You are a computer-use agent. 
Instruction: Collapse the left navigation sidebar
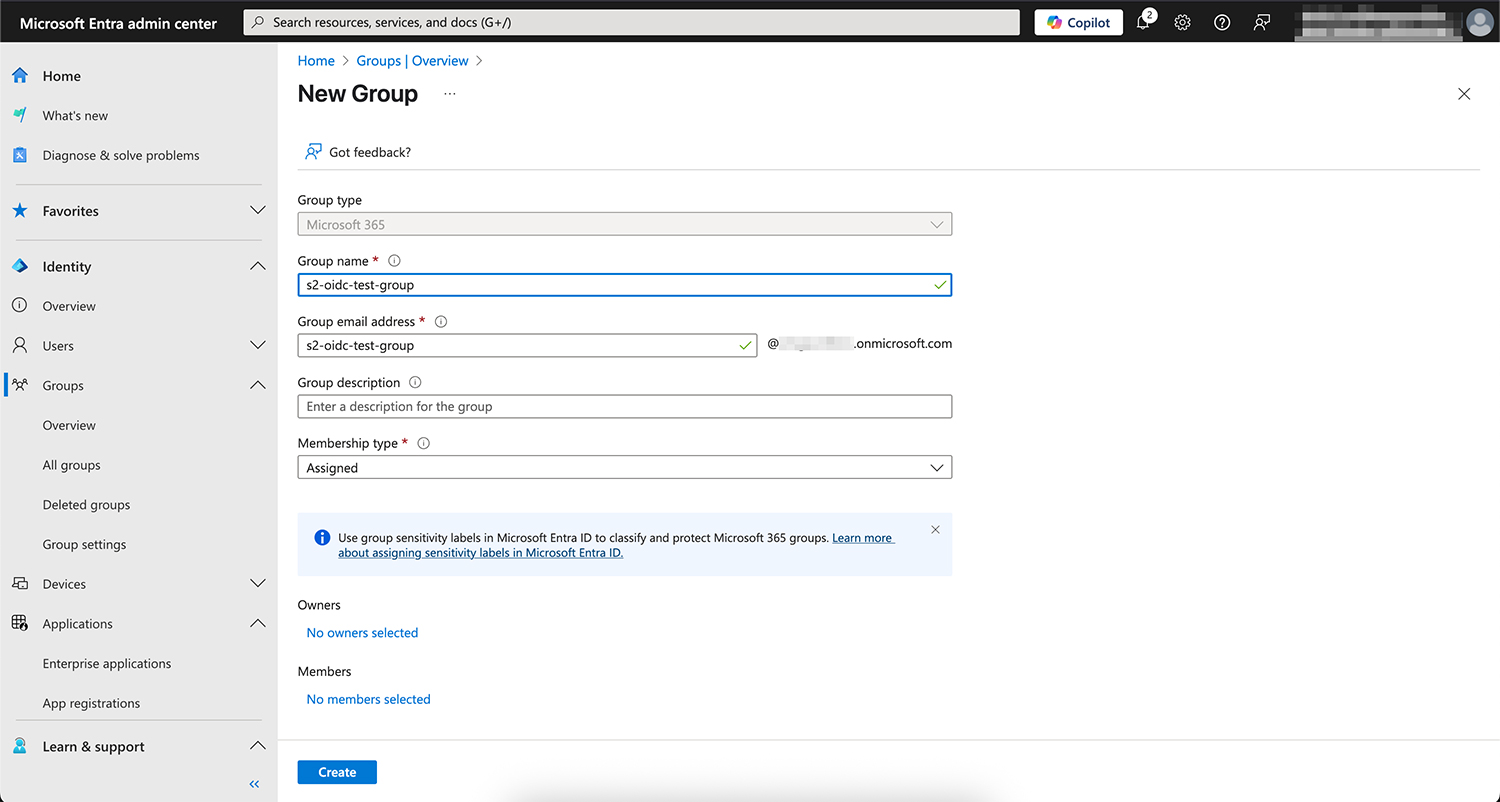pos(254,784)
